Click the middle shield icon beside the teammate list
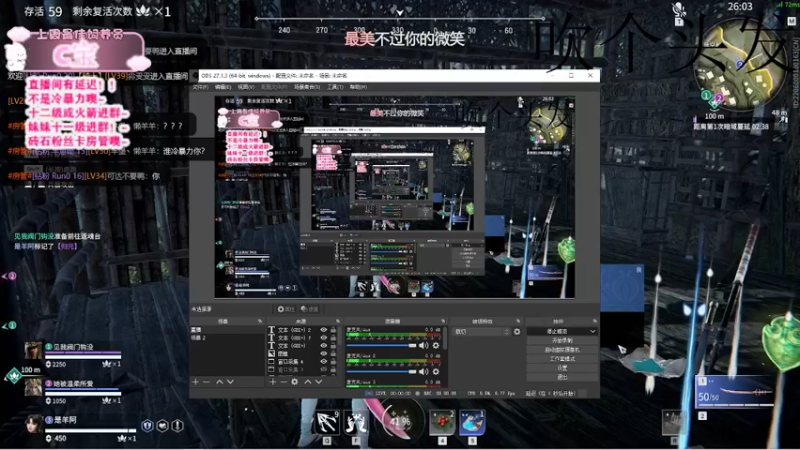 163,426
